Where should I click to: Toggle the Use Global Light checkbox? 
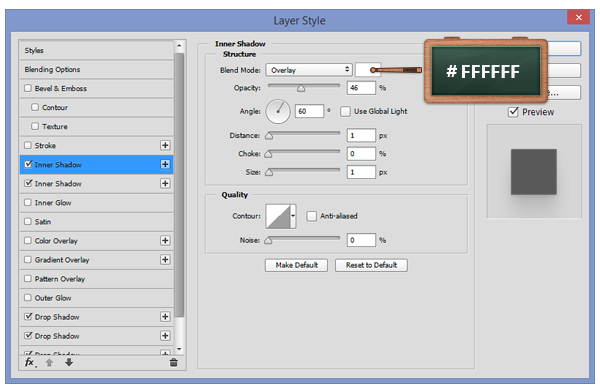point(345,111)
